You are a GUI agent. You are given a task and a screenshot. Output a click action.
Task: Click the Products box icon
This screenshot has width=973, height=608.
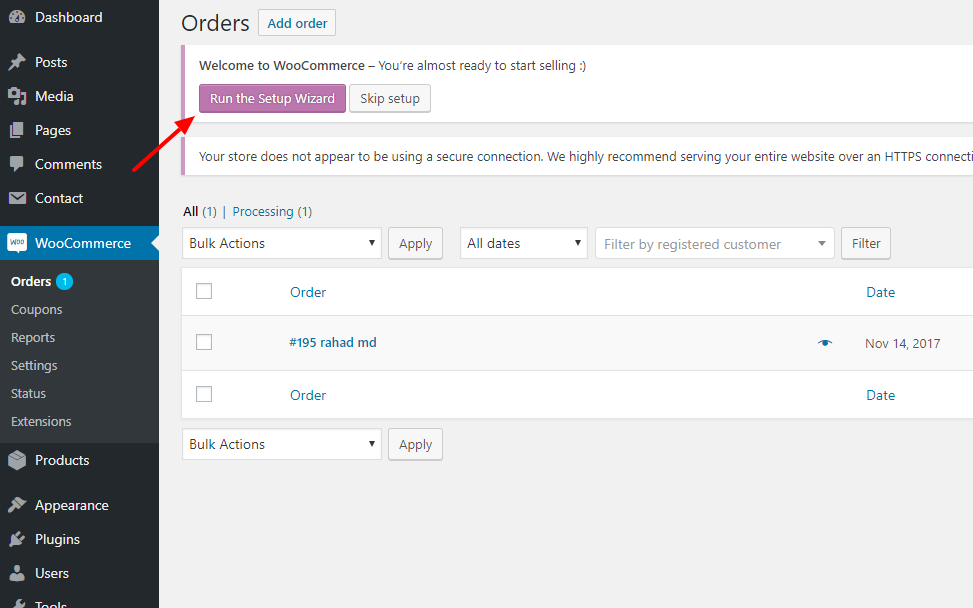pos(17,460)
